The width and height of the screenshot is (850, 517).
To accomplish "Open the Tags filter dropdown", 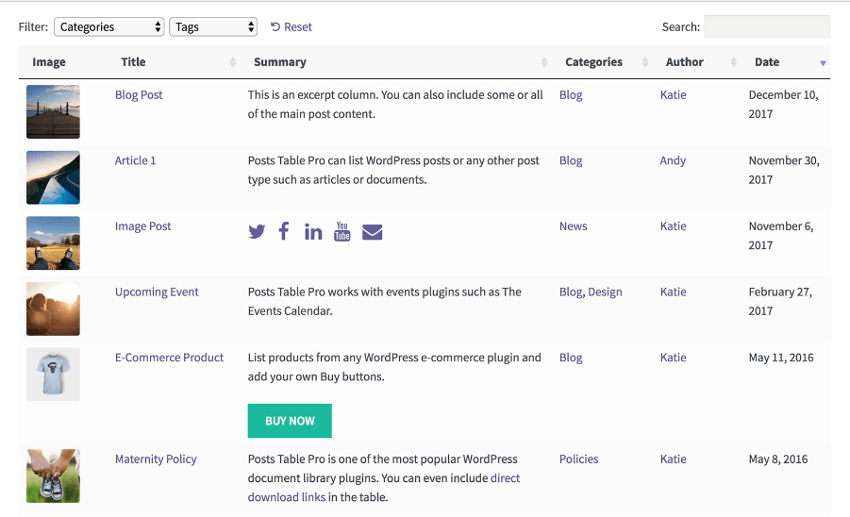I will coord(213,27).
